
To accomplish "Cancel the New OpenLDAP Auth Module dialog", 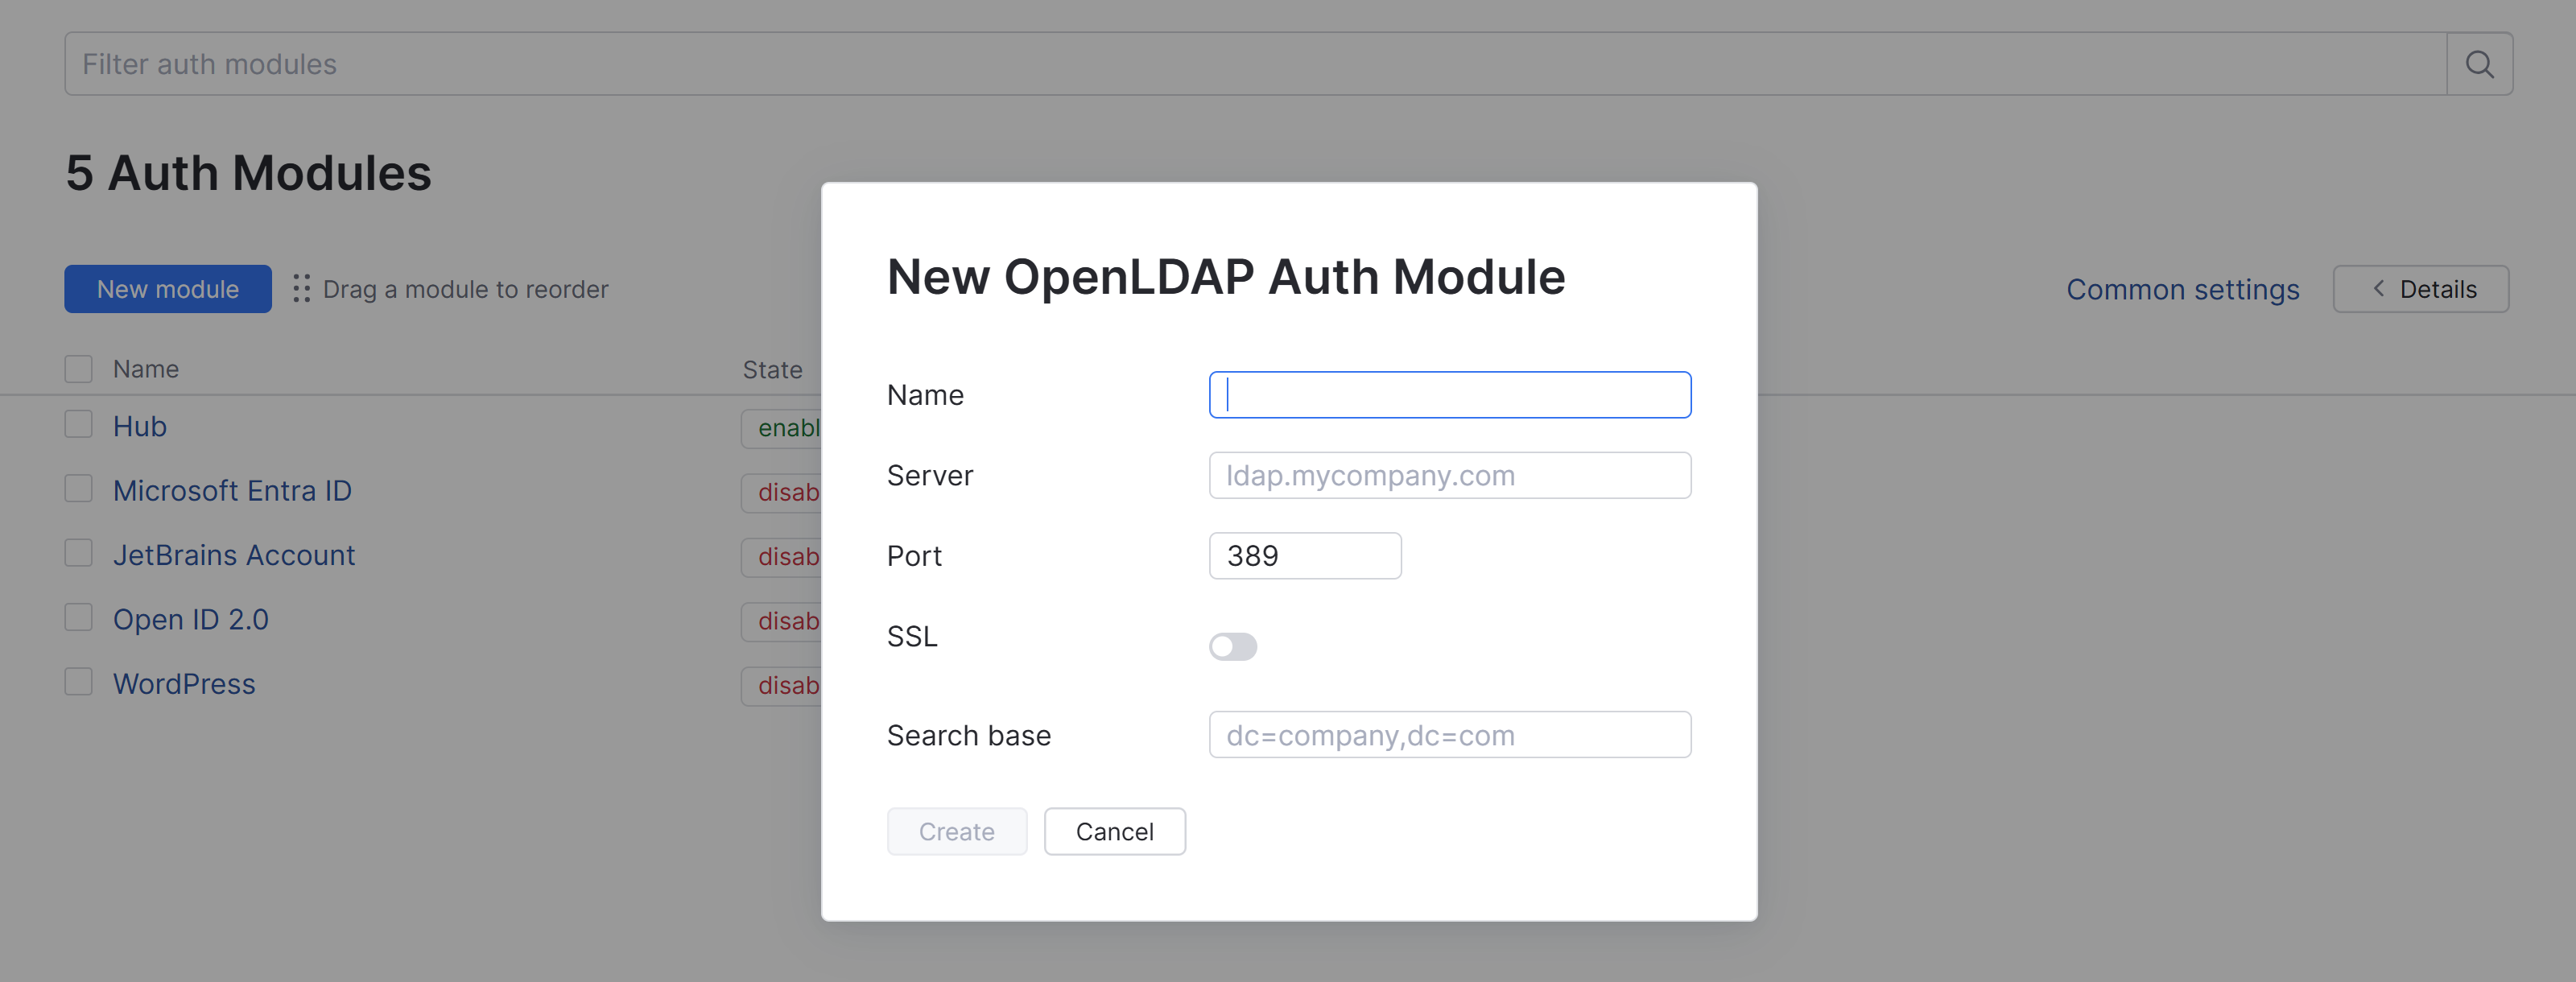I will [1114, 831].
